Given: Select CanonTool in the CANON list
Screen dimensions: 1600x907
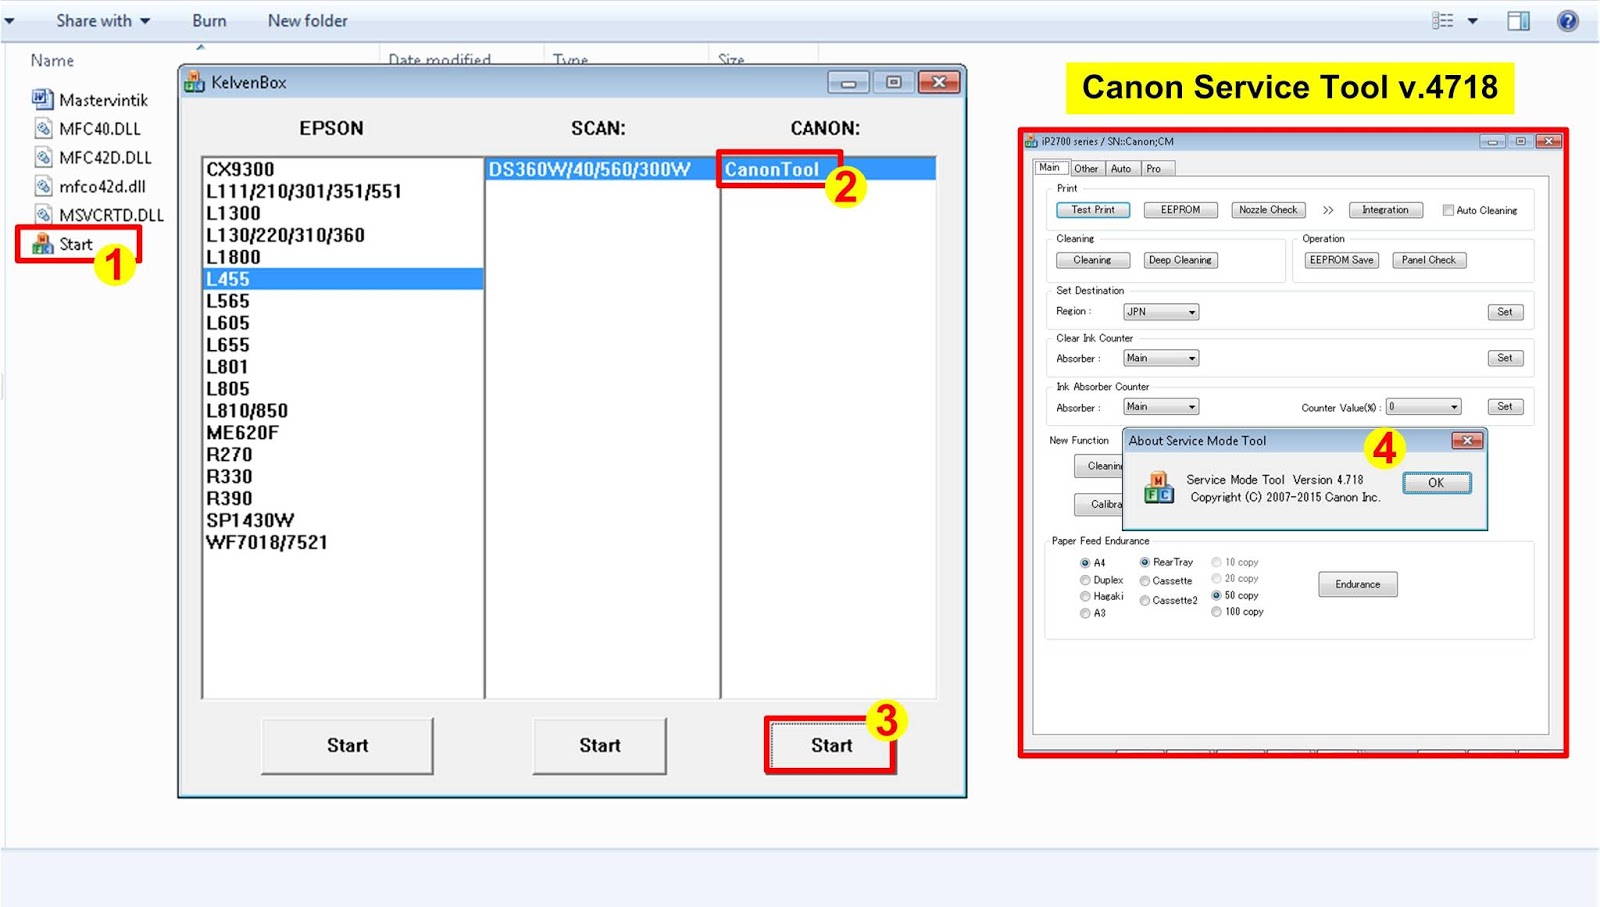Looking at the screenshot, I should tap(828, 169).
